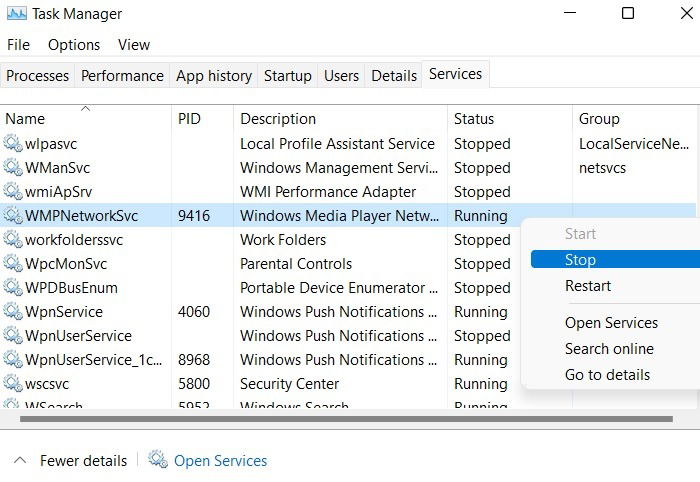
Task: Click the LocalServiceNe... group cell
Action: pos(634,144)
